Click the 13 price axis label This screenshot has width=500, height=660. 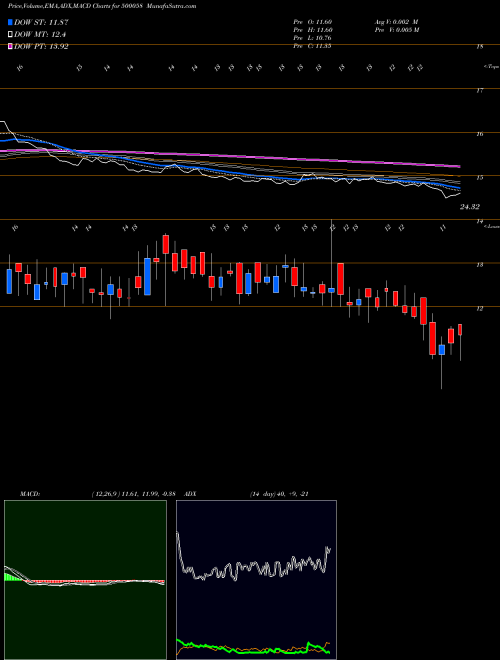[x=479, y=265]
